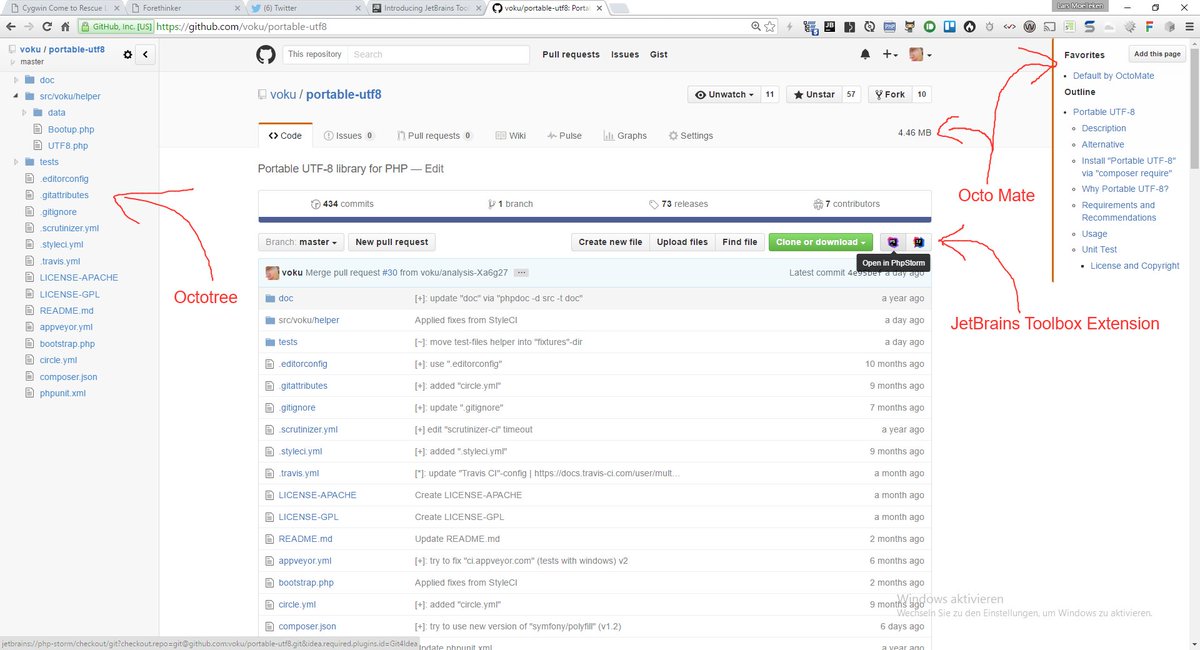1200x650 pixels.
Task: Open UTF8.php in the Octotree sidebar
Action: (x=68, y=145)
